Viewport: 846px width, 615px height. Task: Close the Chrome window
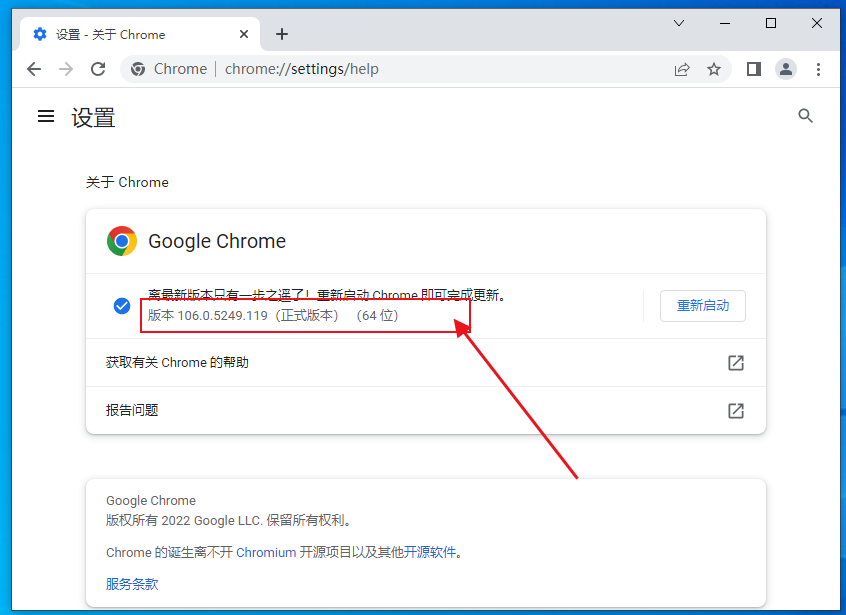tap(817, 23)
